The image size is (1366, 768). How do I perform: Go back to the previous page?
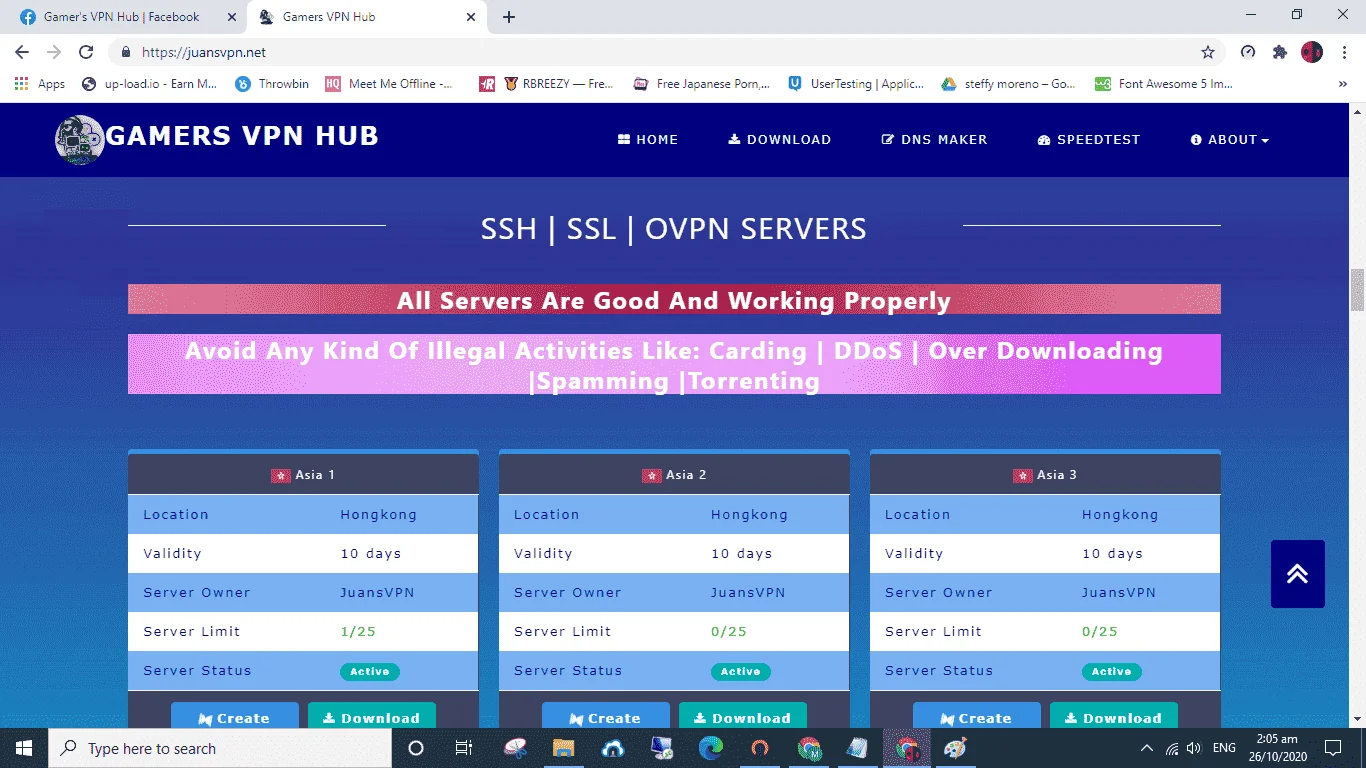tap(22, 52)
